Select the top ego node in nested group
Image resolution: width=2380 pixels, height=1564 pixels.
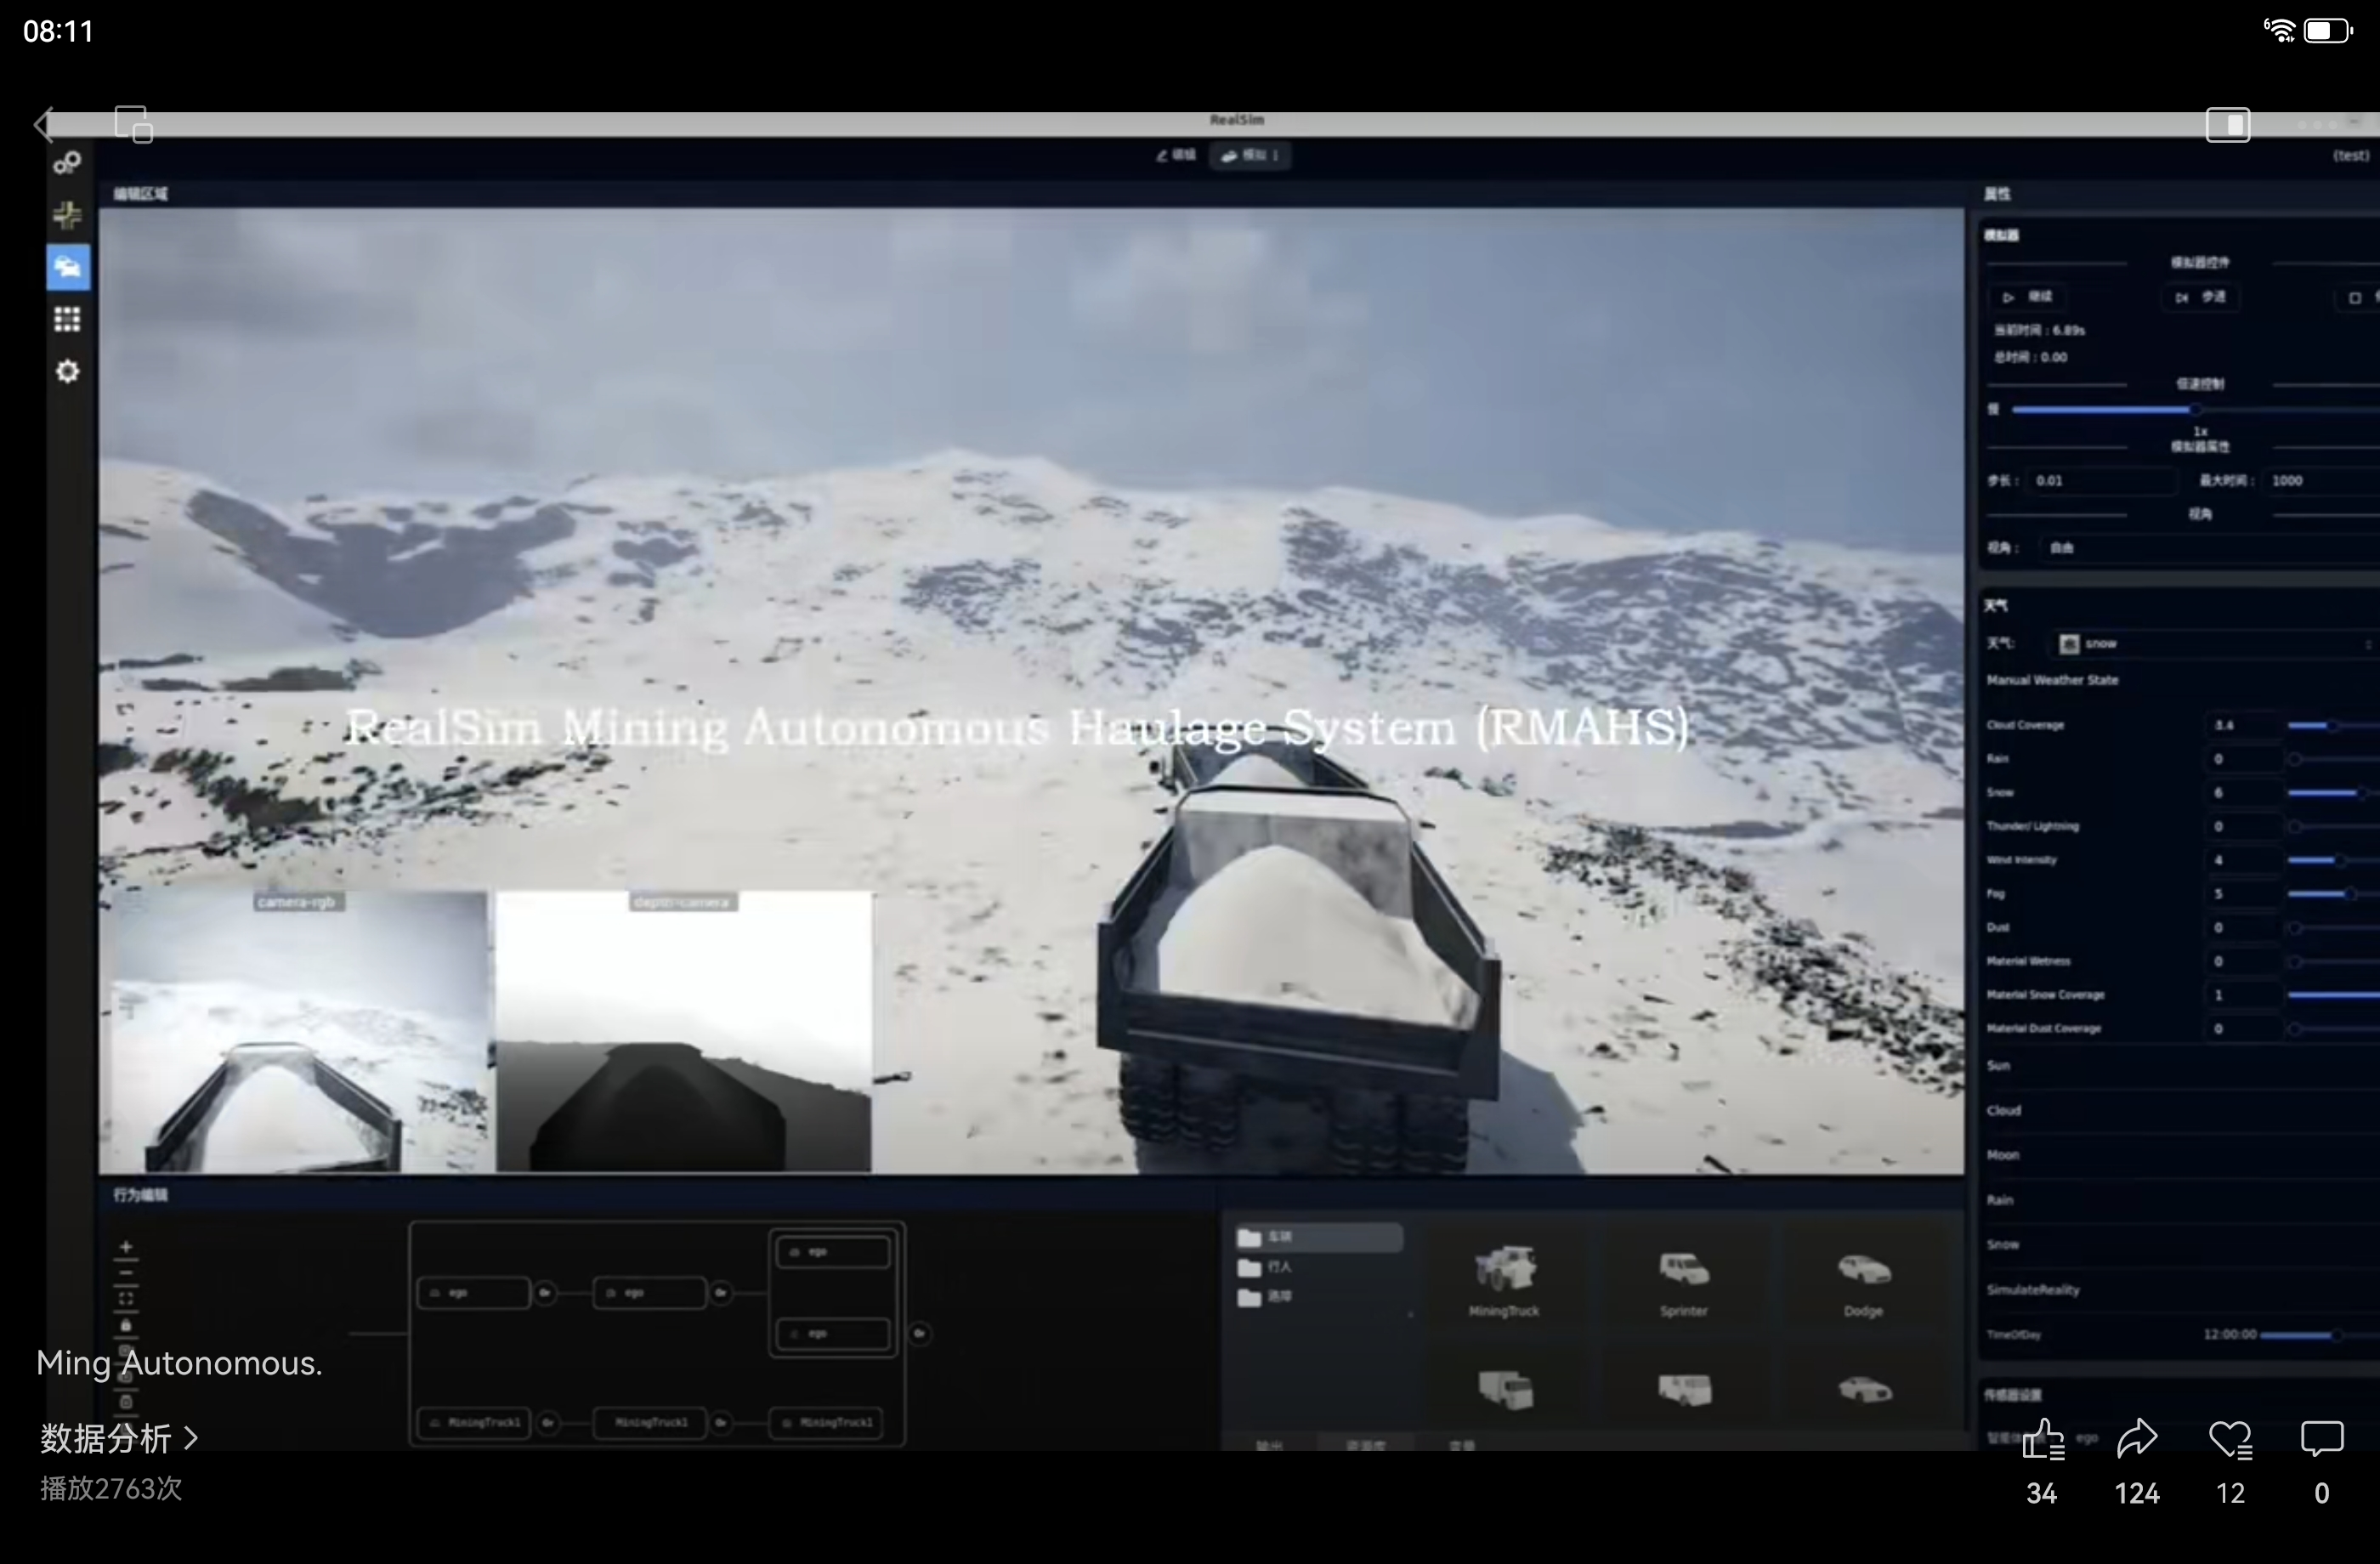pyautogui.click(x=833, y=1252)
